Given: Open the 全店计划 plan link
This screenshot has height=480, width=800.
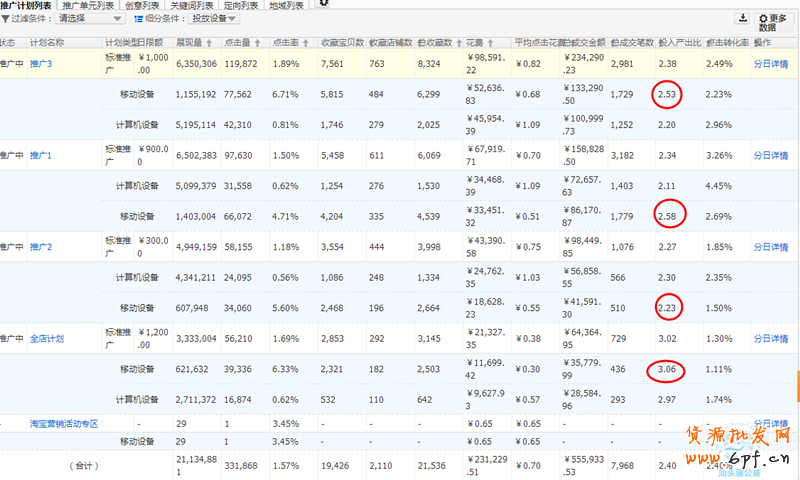Looking at the screenshot, I should 49,339.
